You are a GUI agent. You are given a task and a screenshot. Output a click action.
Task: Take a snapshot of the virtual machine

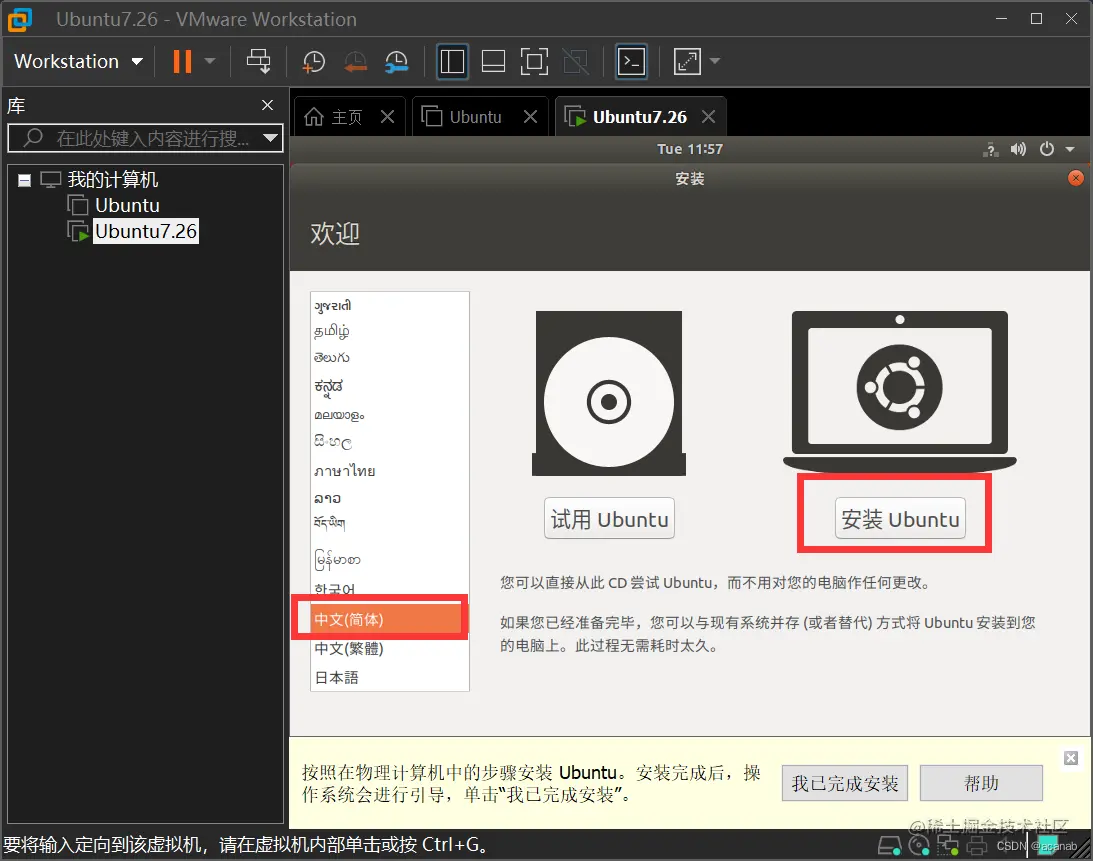coord(314,61)
